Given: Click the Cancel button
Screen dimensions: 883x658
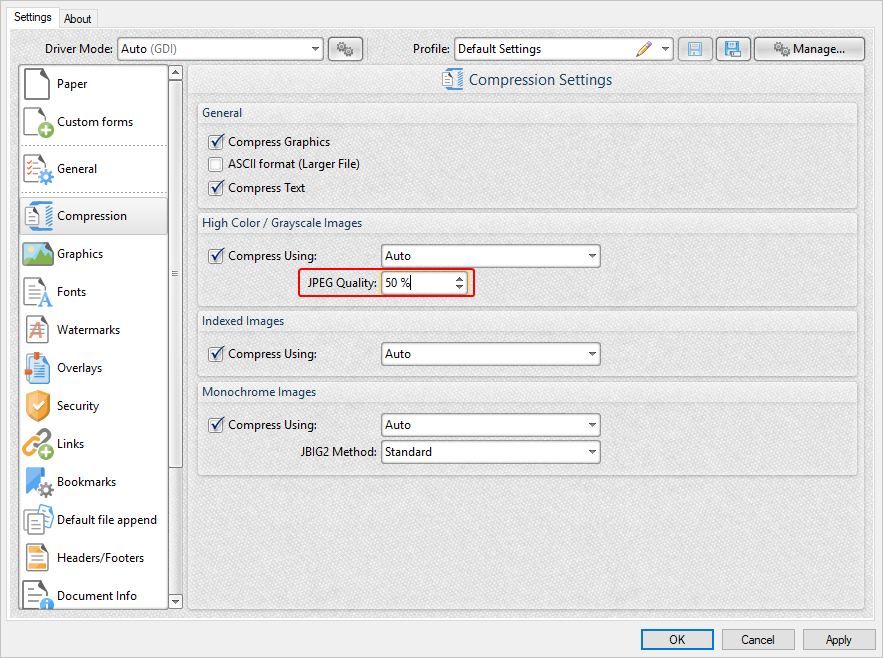Looking at the screenshot, I should tap(758, 639).
